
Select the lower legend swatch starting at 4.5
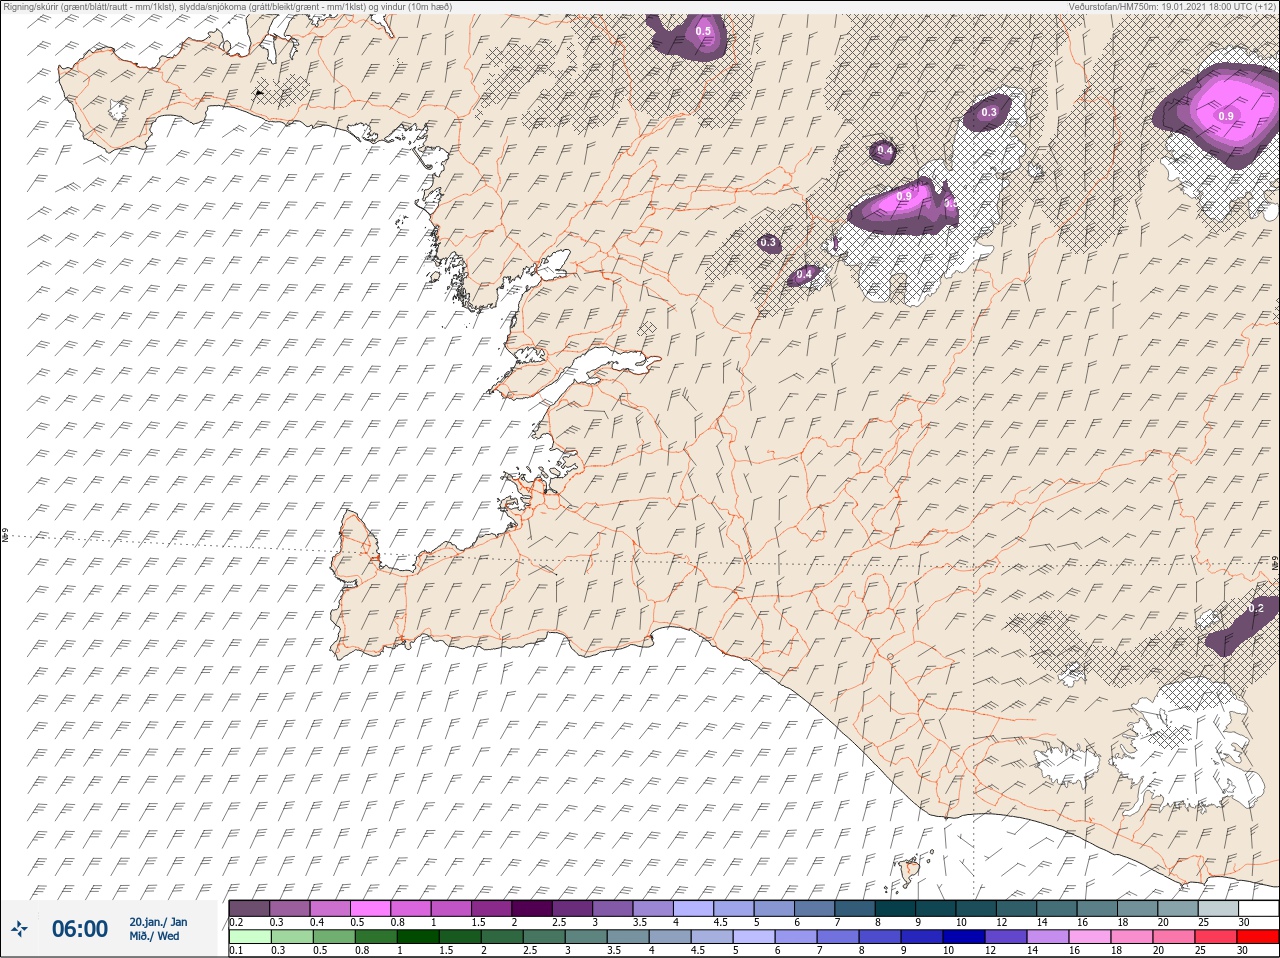point(710,937)
